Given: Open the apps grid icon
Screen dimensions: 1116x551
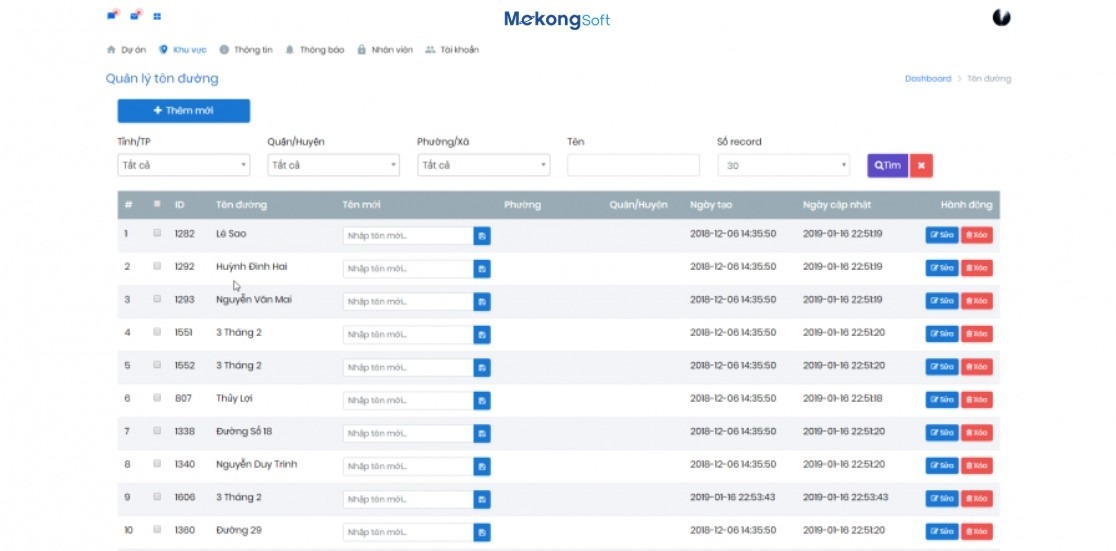Looking at the screenshot, I should tap(157, 16).
